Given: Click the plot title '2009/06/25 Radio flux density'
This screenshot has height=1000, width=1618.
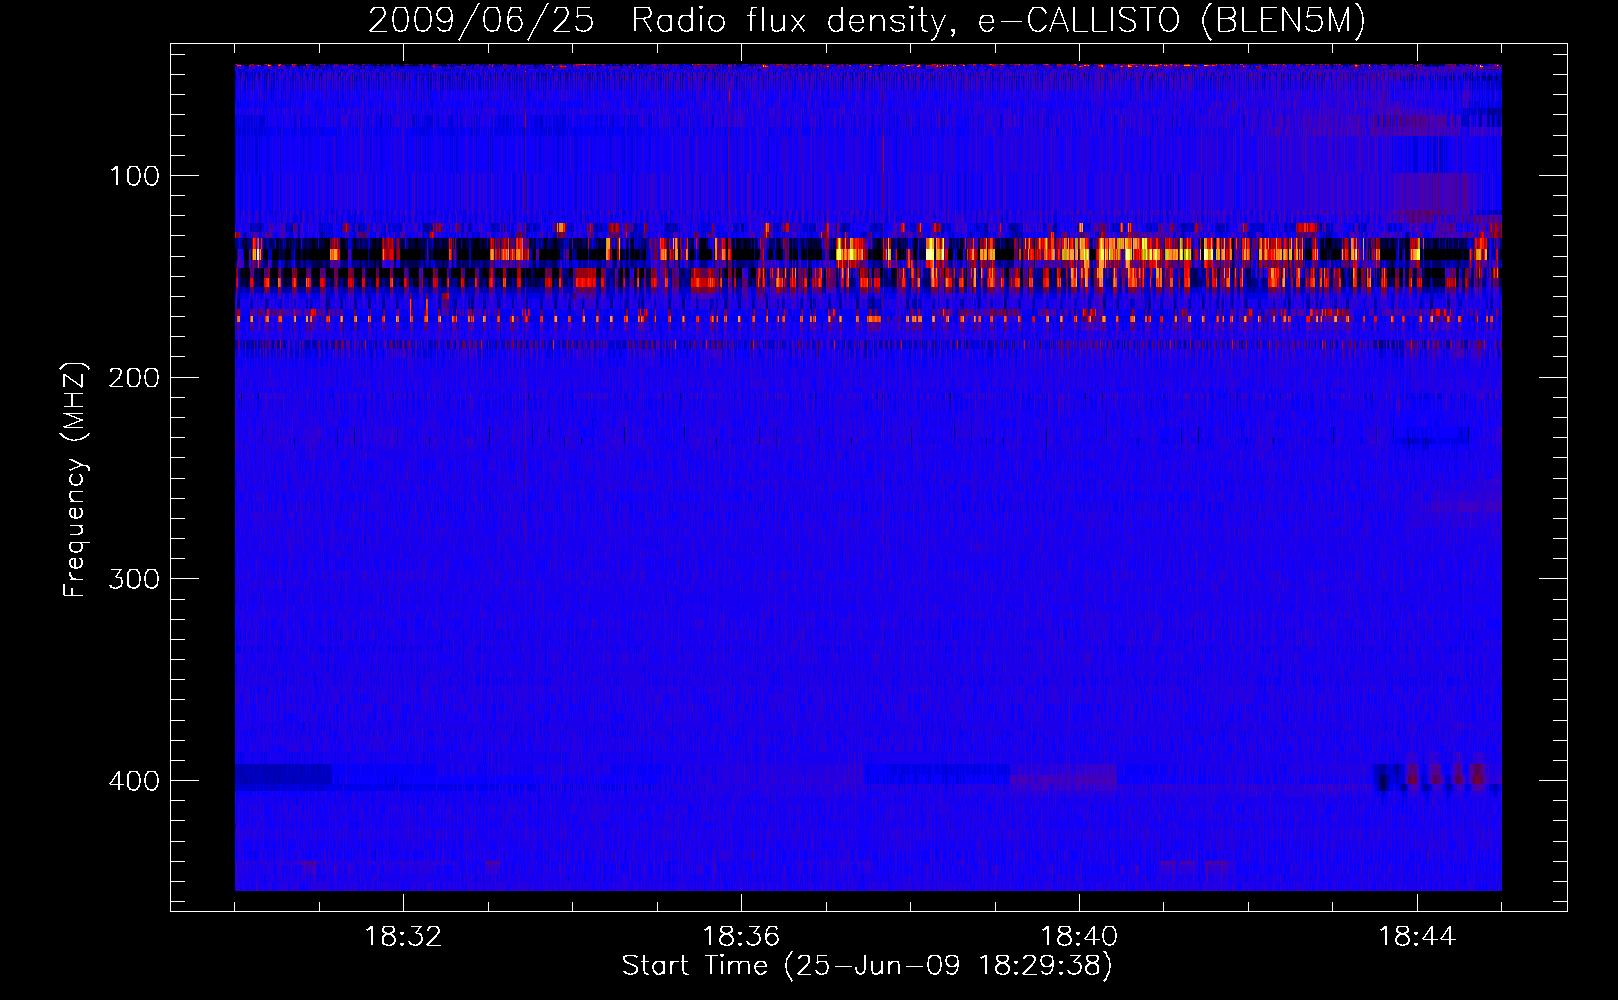Looking at the screenshot, I should tap(867, 21).
